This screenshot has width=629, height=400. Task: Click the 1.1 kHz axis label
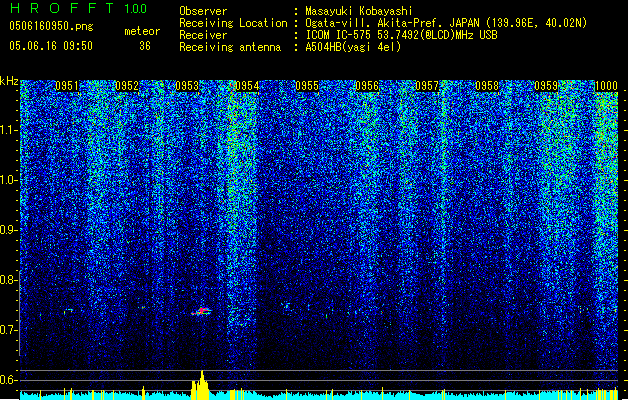point(9,130)
